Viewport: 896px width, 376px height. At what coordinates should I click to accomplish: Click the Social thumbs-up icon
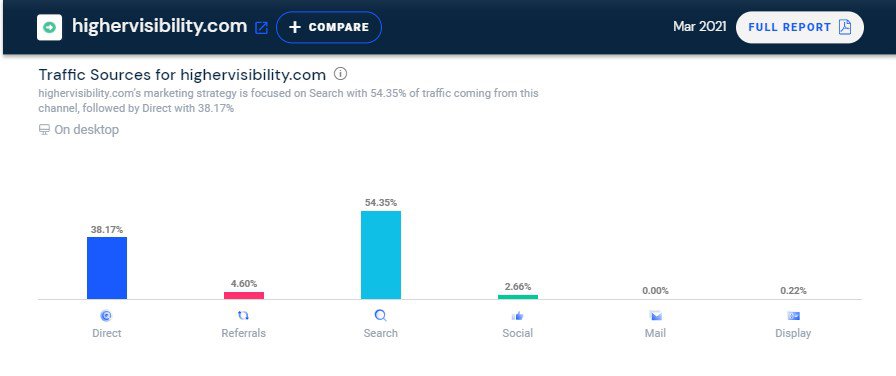518,315
